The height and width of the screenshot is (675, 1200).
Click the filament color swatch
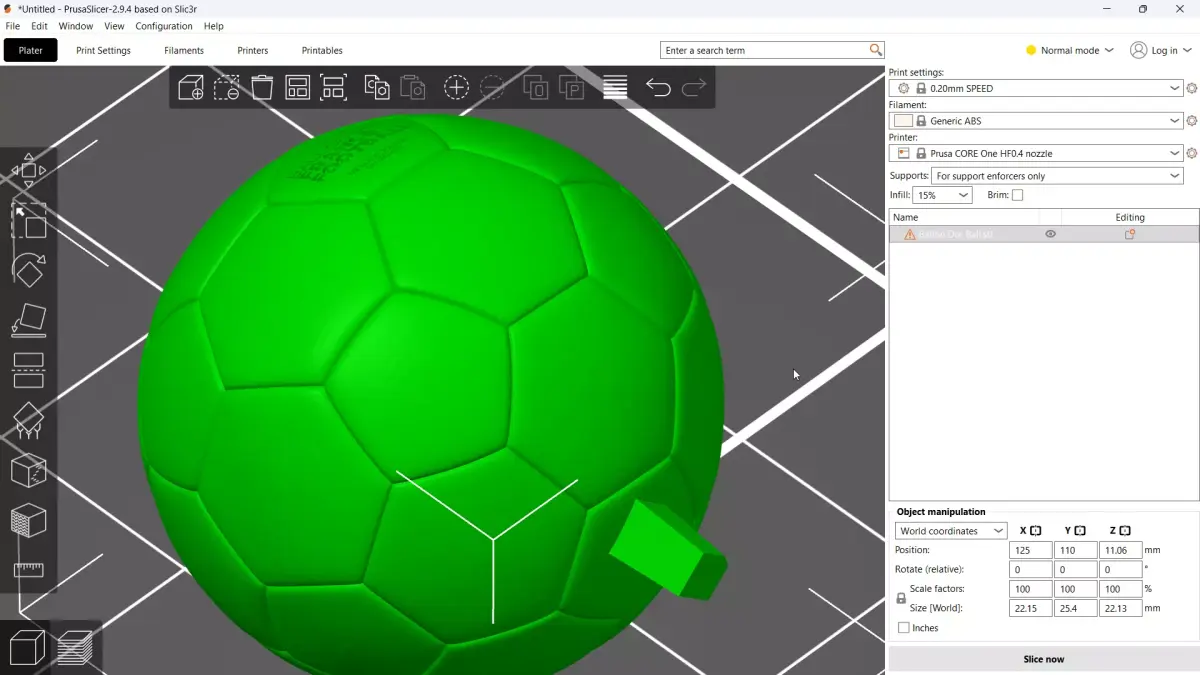(903, 121)
